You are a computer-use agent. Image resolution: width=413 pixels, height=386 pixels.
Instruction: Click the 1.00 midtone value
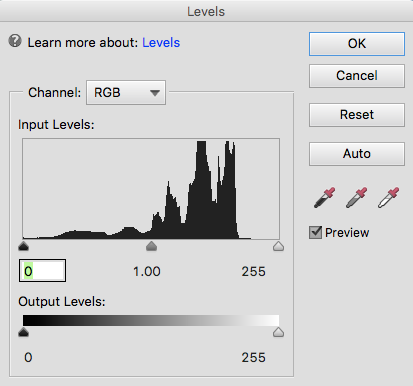click(147, 272)
